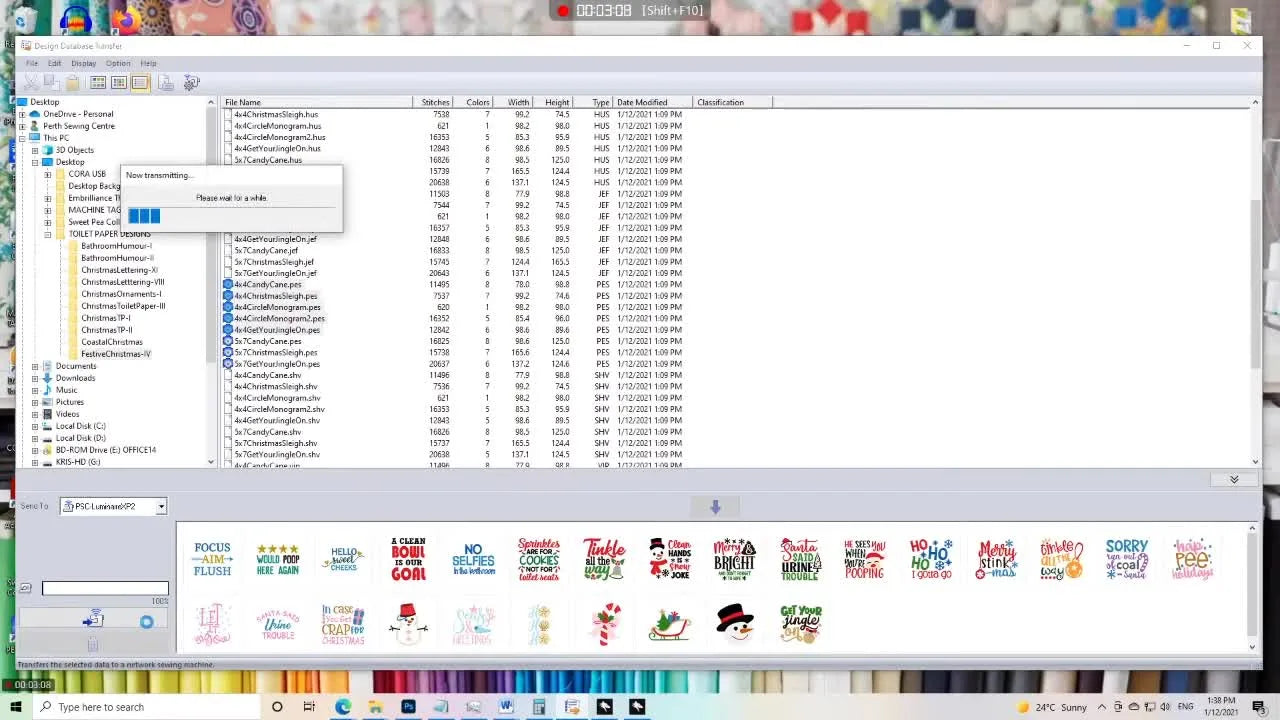
Task: Switch to small thumbnails view icon
Action: pyautogui.click(x=119, y=83)
